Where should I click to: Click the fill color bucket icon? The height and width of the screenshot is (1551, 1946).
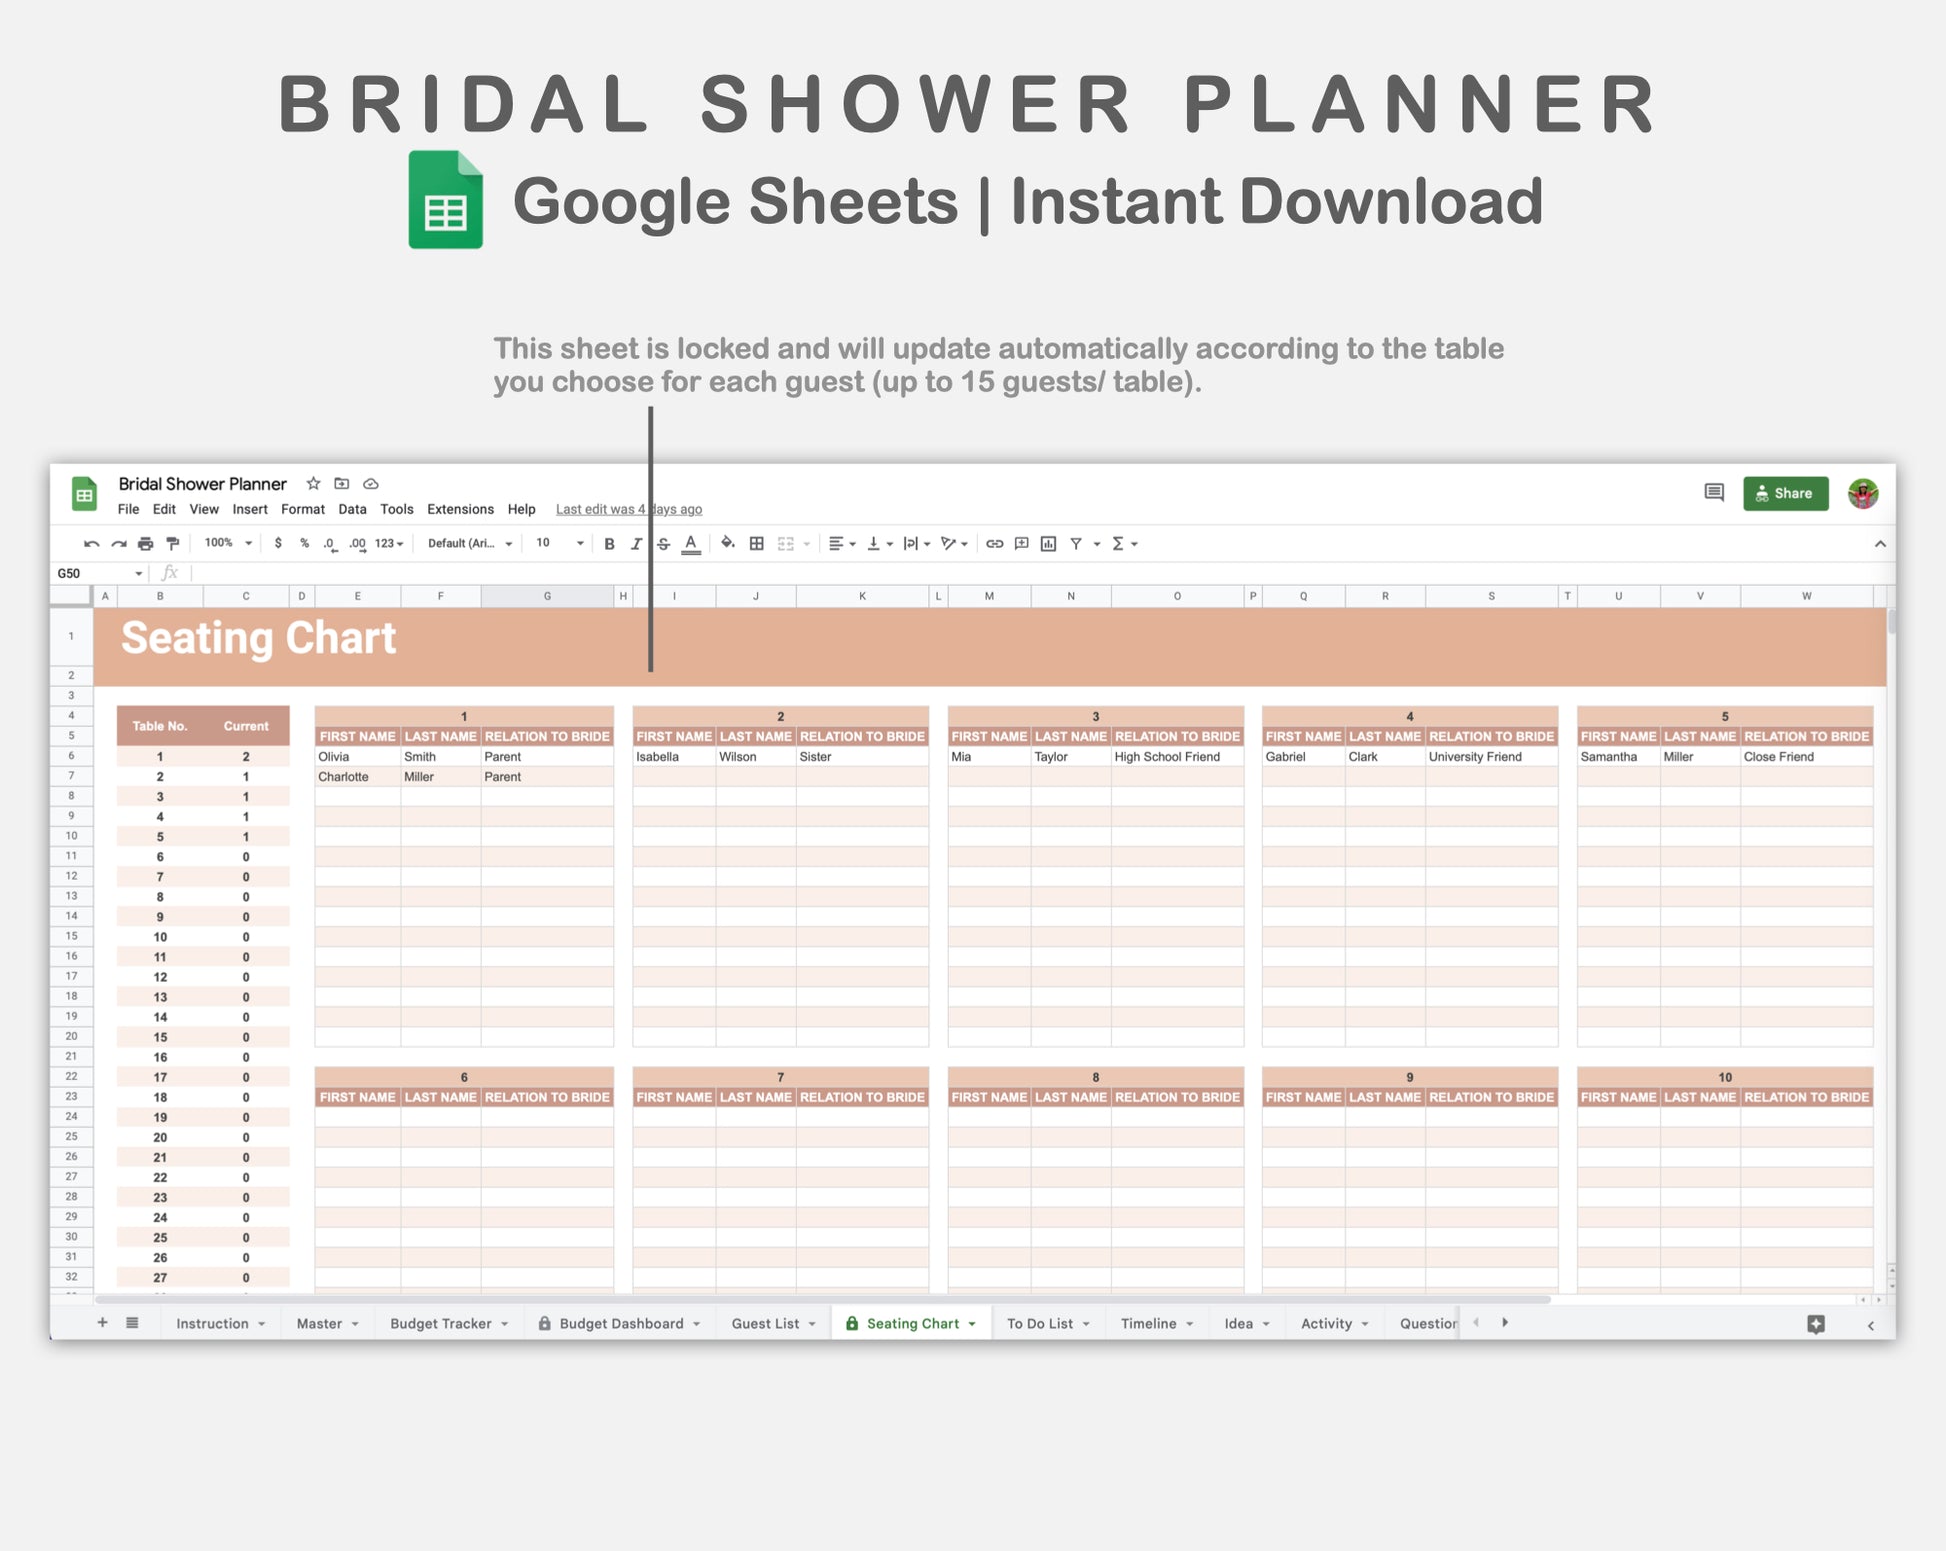point(728,543)
